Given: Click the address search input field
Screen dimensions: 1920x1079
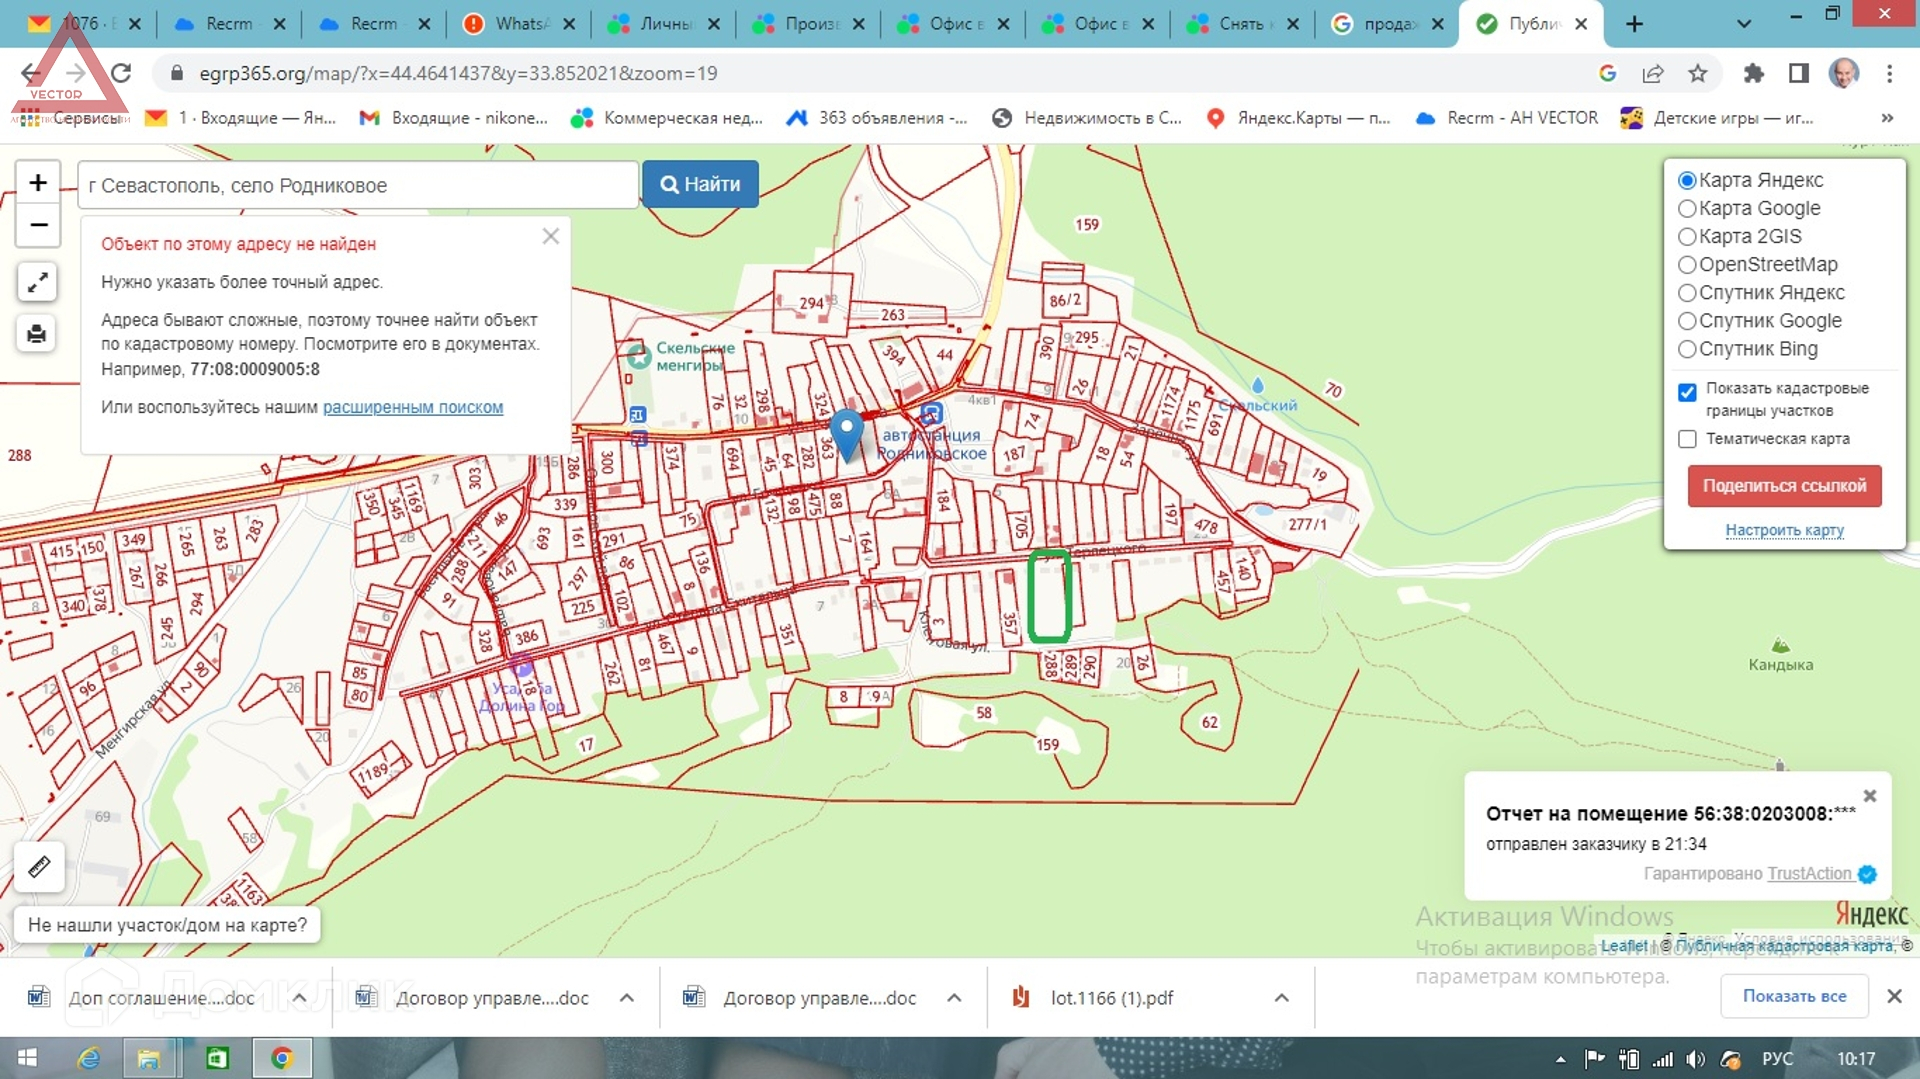Looking at the screenshot, I should point(357,186).
